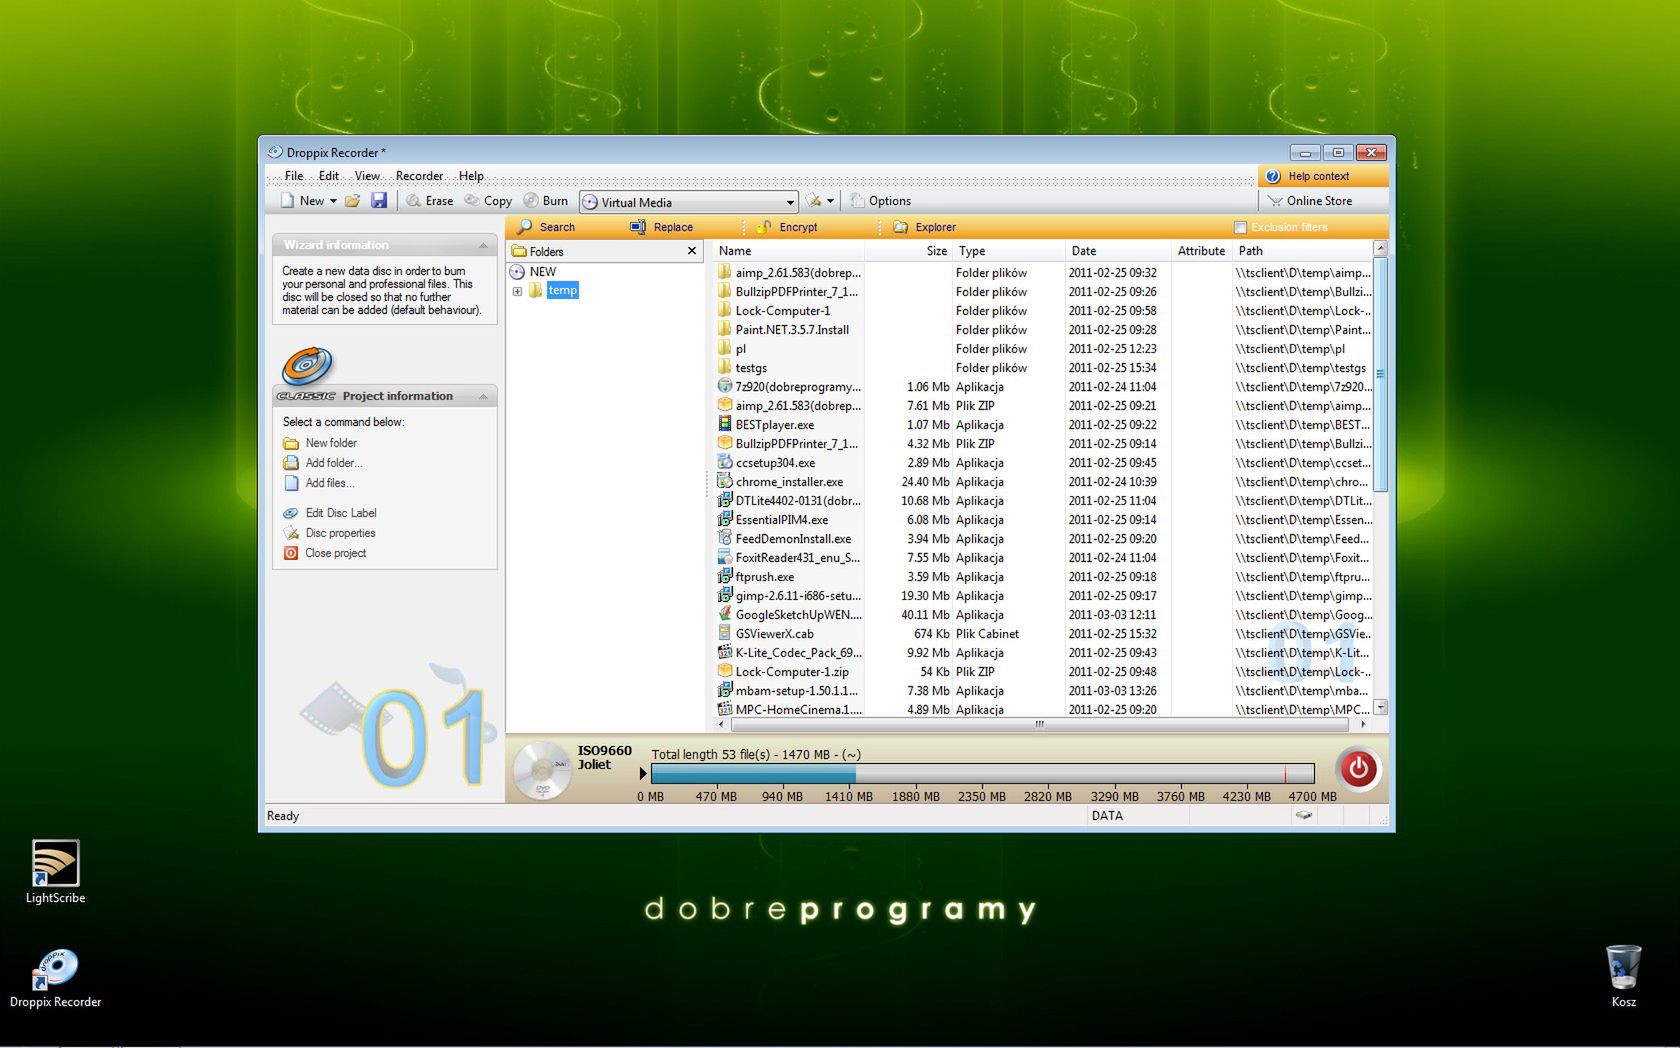Click the Close project command

(325, 553)
